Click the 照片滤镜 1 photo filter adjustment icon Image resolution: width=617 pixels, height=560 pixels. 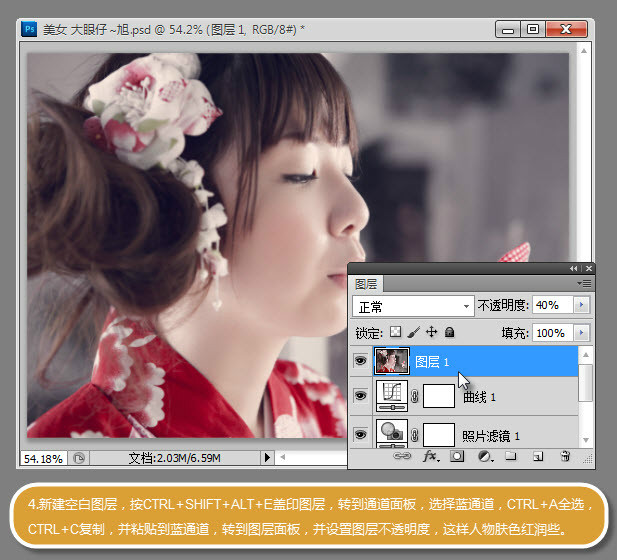(392, 434)
